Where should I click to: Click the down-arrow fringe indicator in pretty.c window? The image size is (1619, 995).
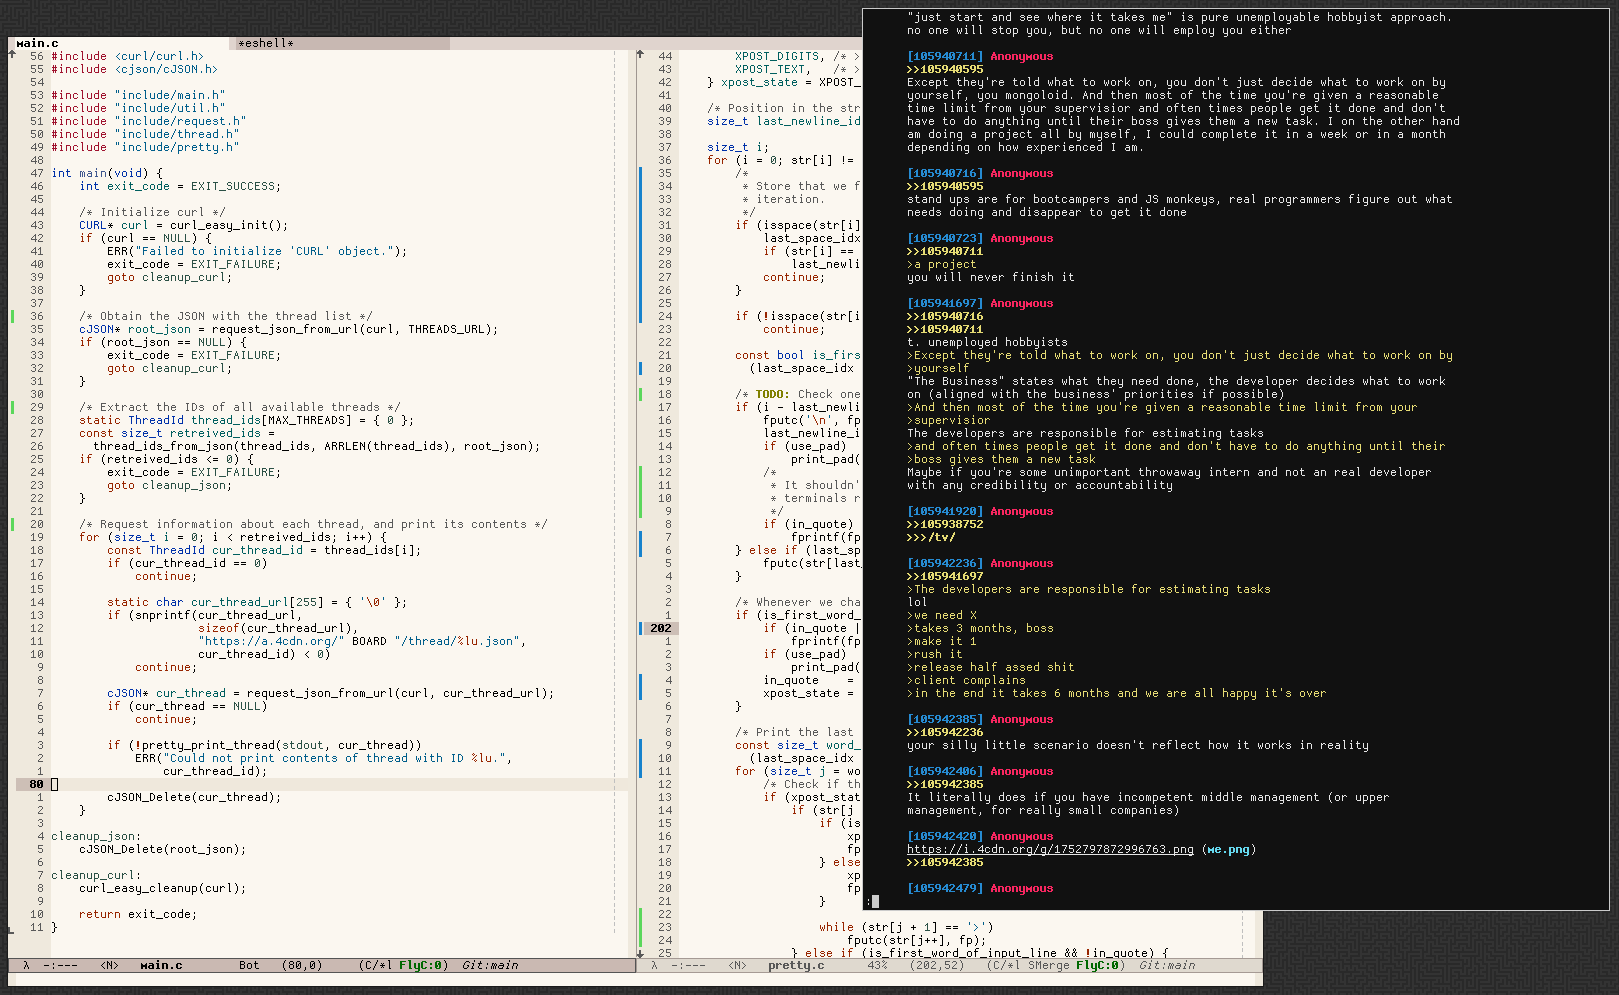click(x=640, y=953)
